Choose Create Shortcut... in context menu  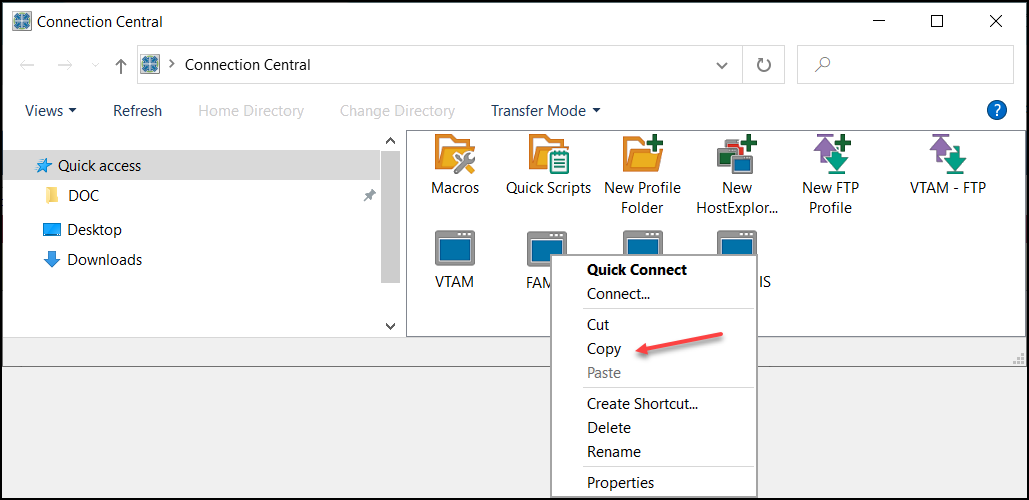(642, 404)
